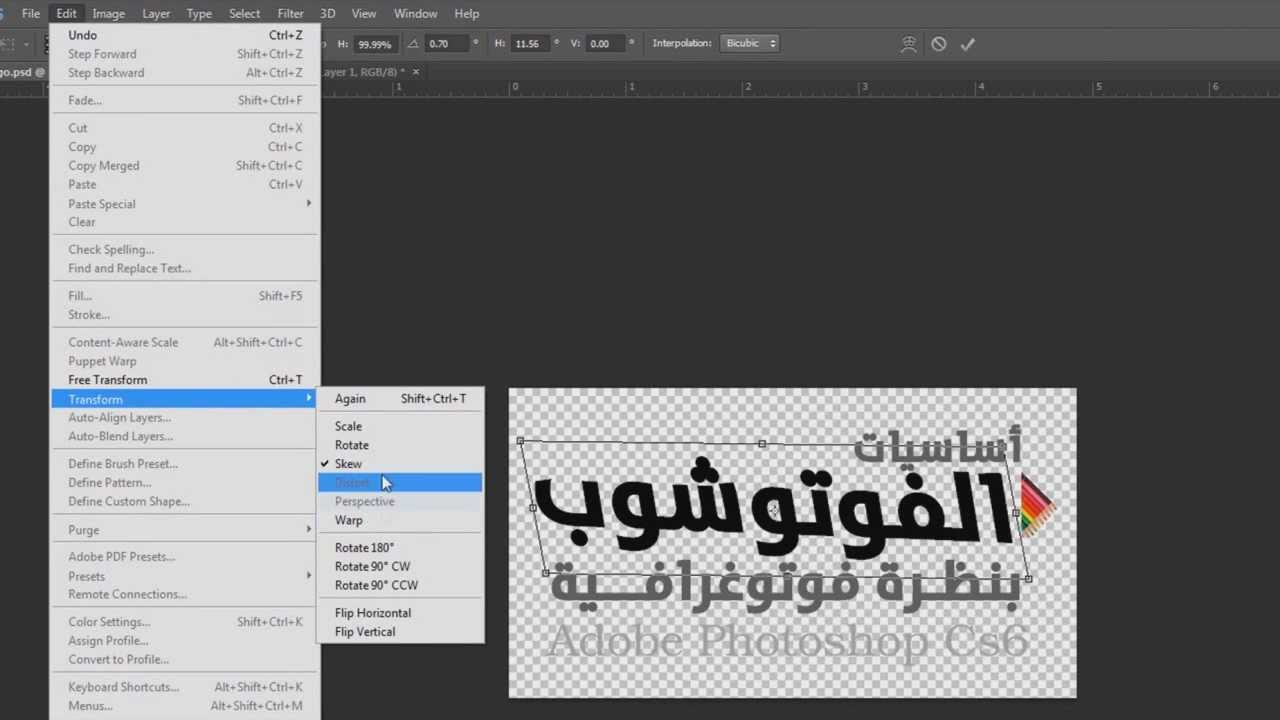Open Keyboard Shortcuts... from Edit menu

pos(185,688)
